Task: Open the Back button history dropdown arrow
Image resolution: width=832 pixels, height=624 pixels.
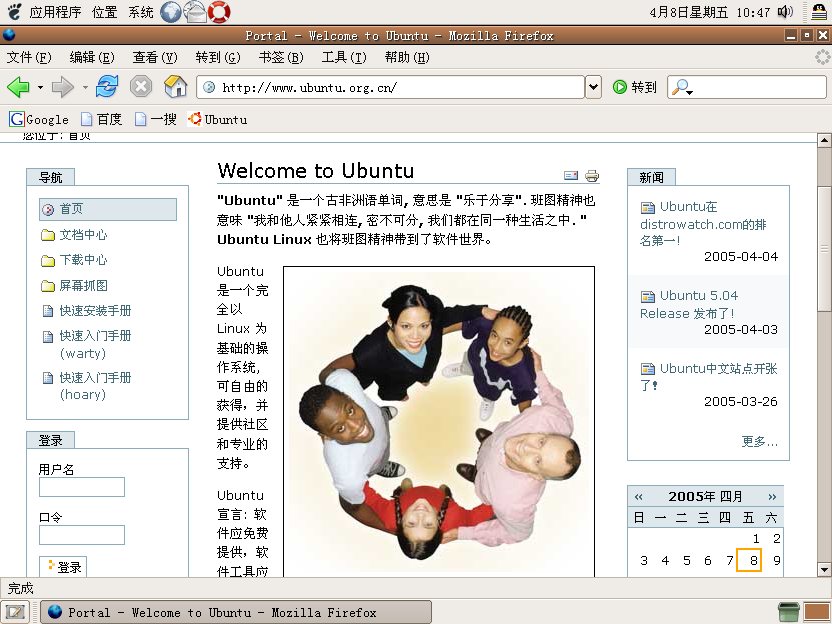Action: (40, 87)
